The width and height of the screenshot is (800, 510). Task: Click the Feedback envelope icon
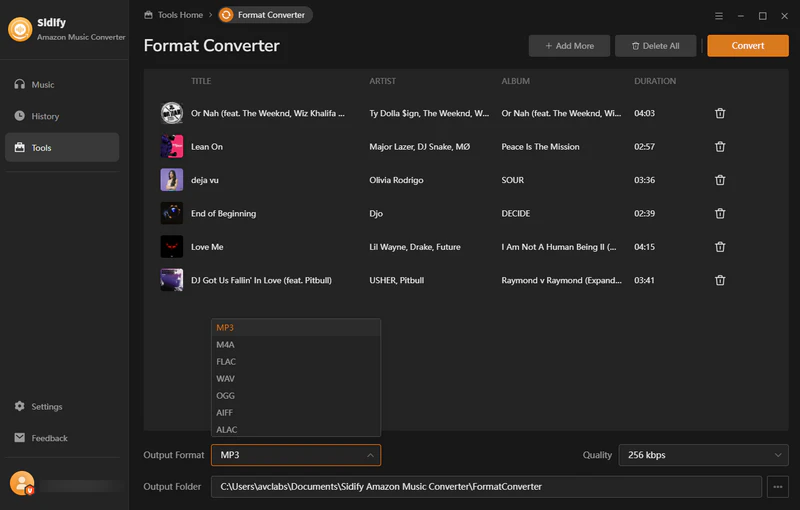click(x=19, y=438)
